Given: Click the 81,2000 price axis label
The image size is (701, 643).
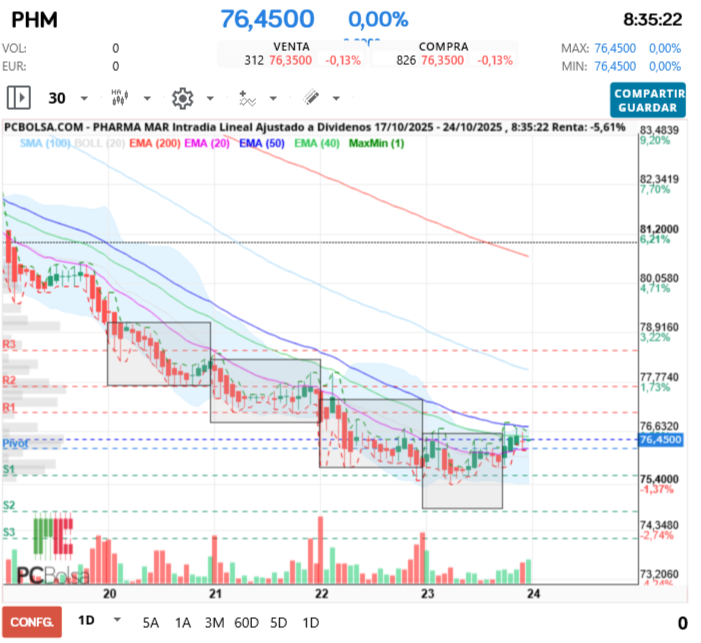Looking at the screenshot, I should 659,229.
